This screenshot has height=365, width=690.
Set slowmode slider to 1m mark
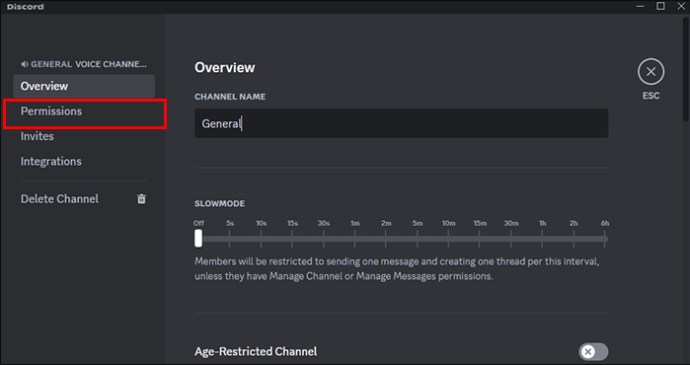tap(355, 239)
